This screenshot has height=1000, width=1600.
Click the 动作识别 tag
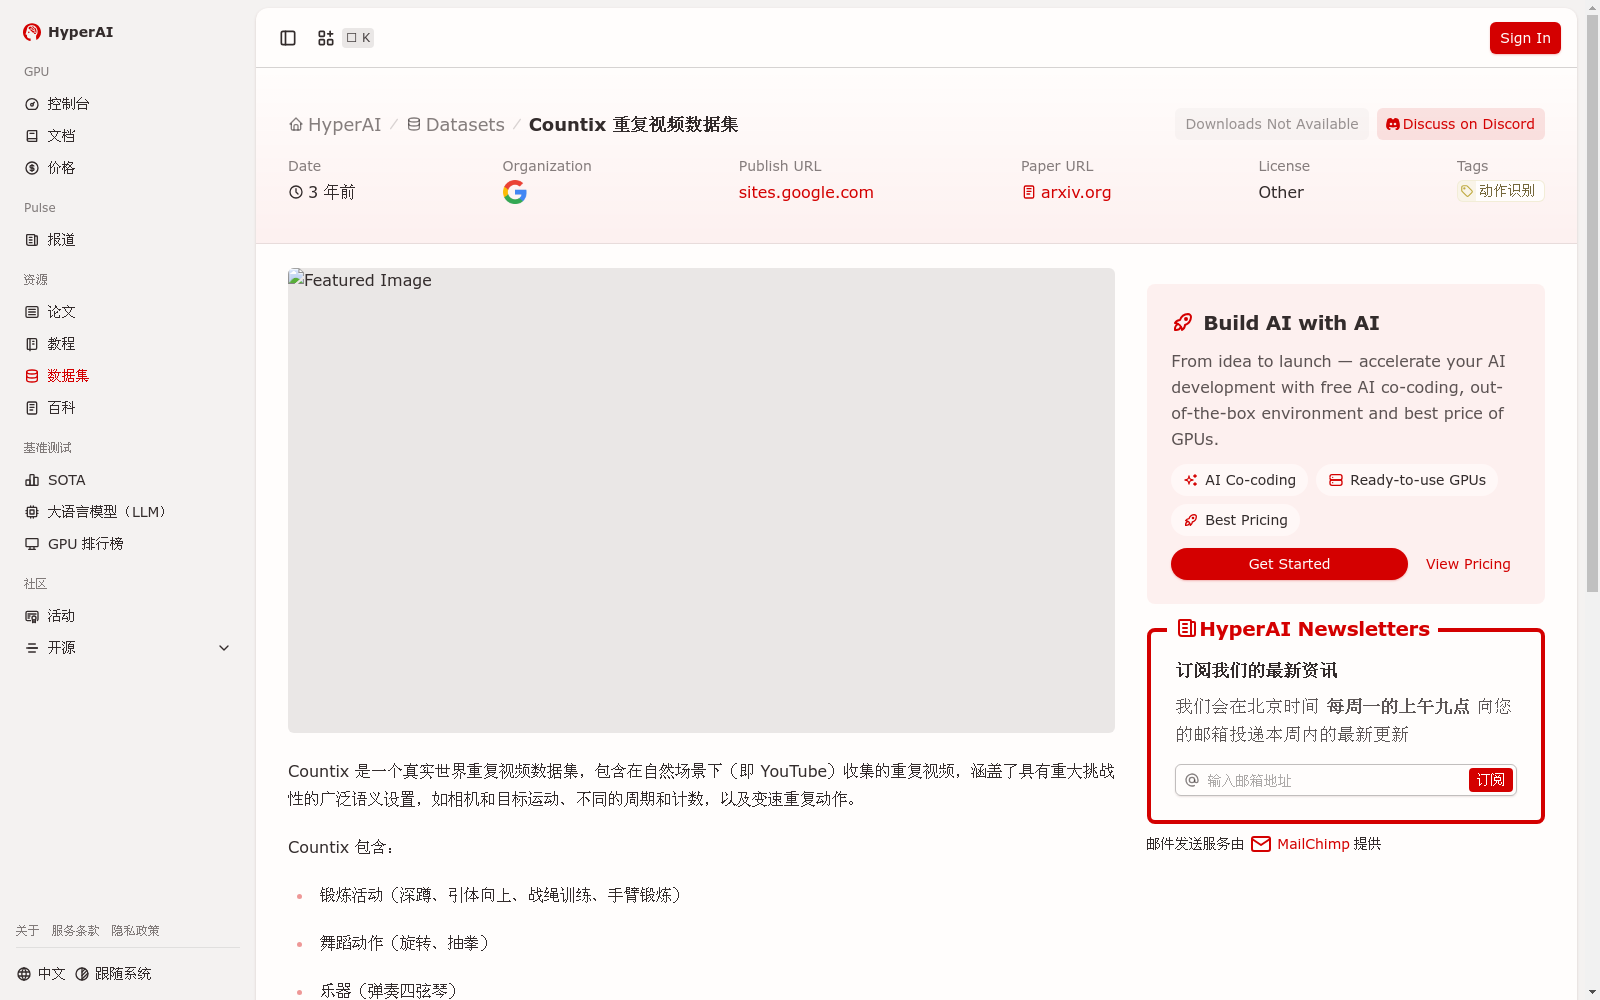click(x=1500, y=191)
